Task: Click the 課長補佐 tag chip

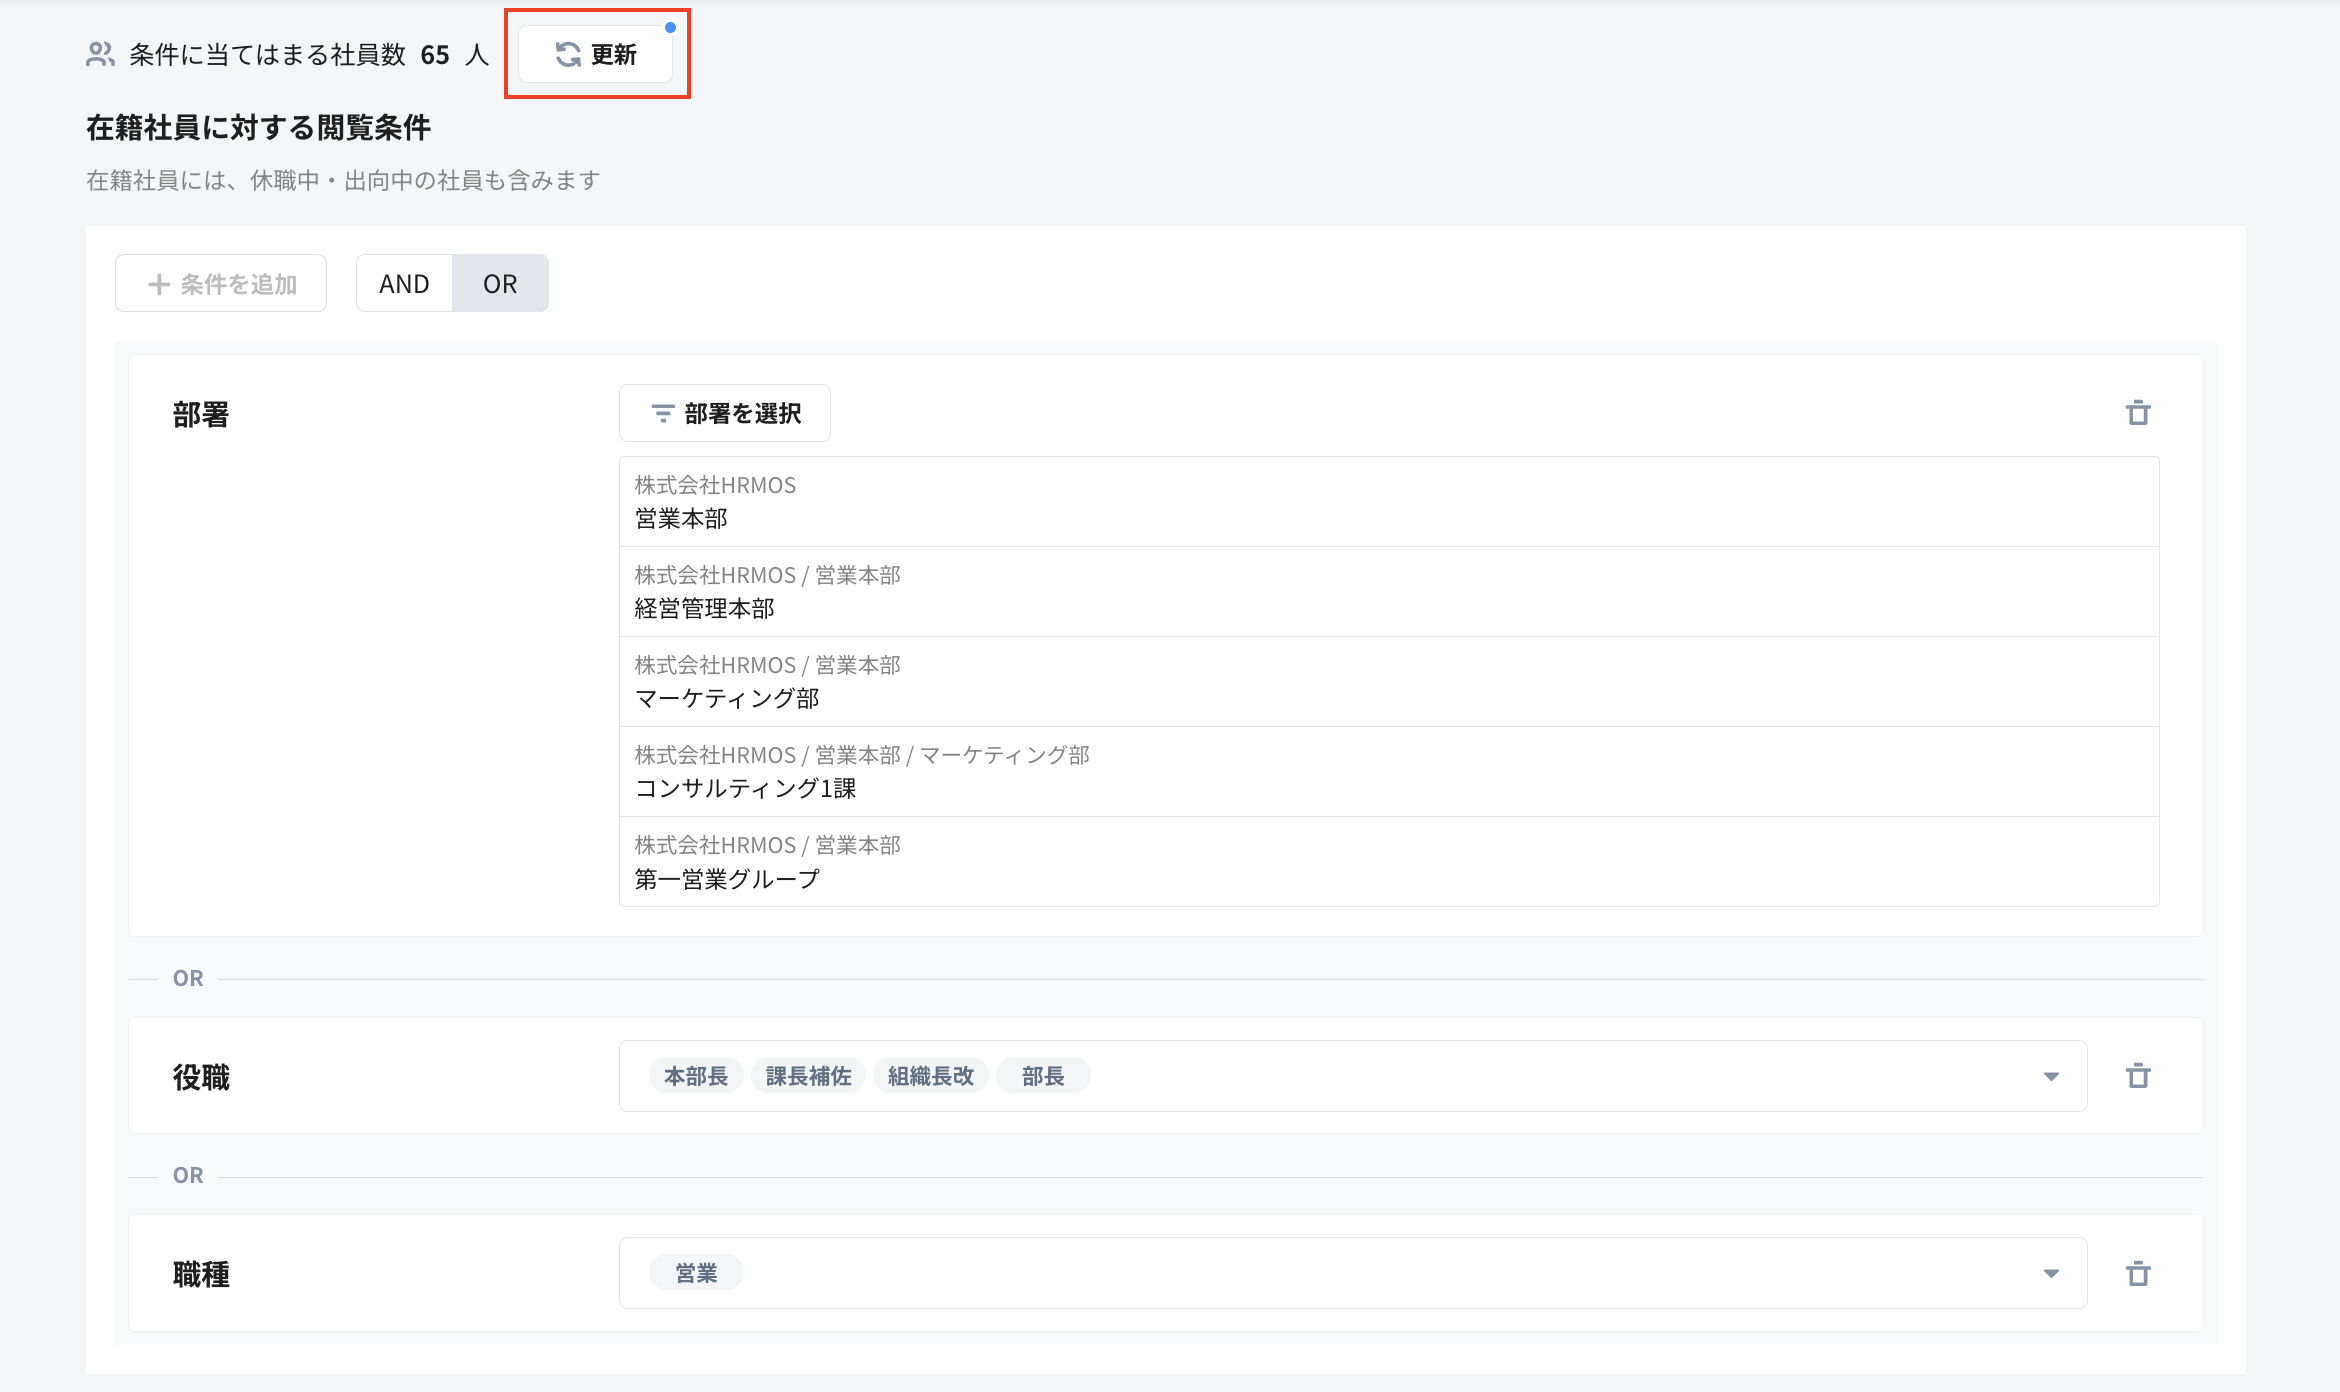Action: coord(808,1076)
